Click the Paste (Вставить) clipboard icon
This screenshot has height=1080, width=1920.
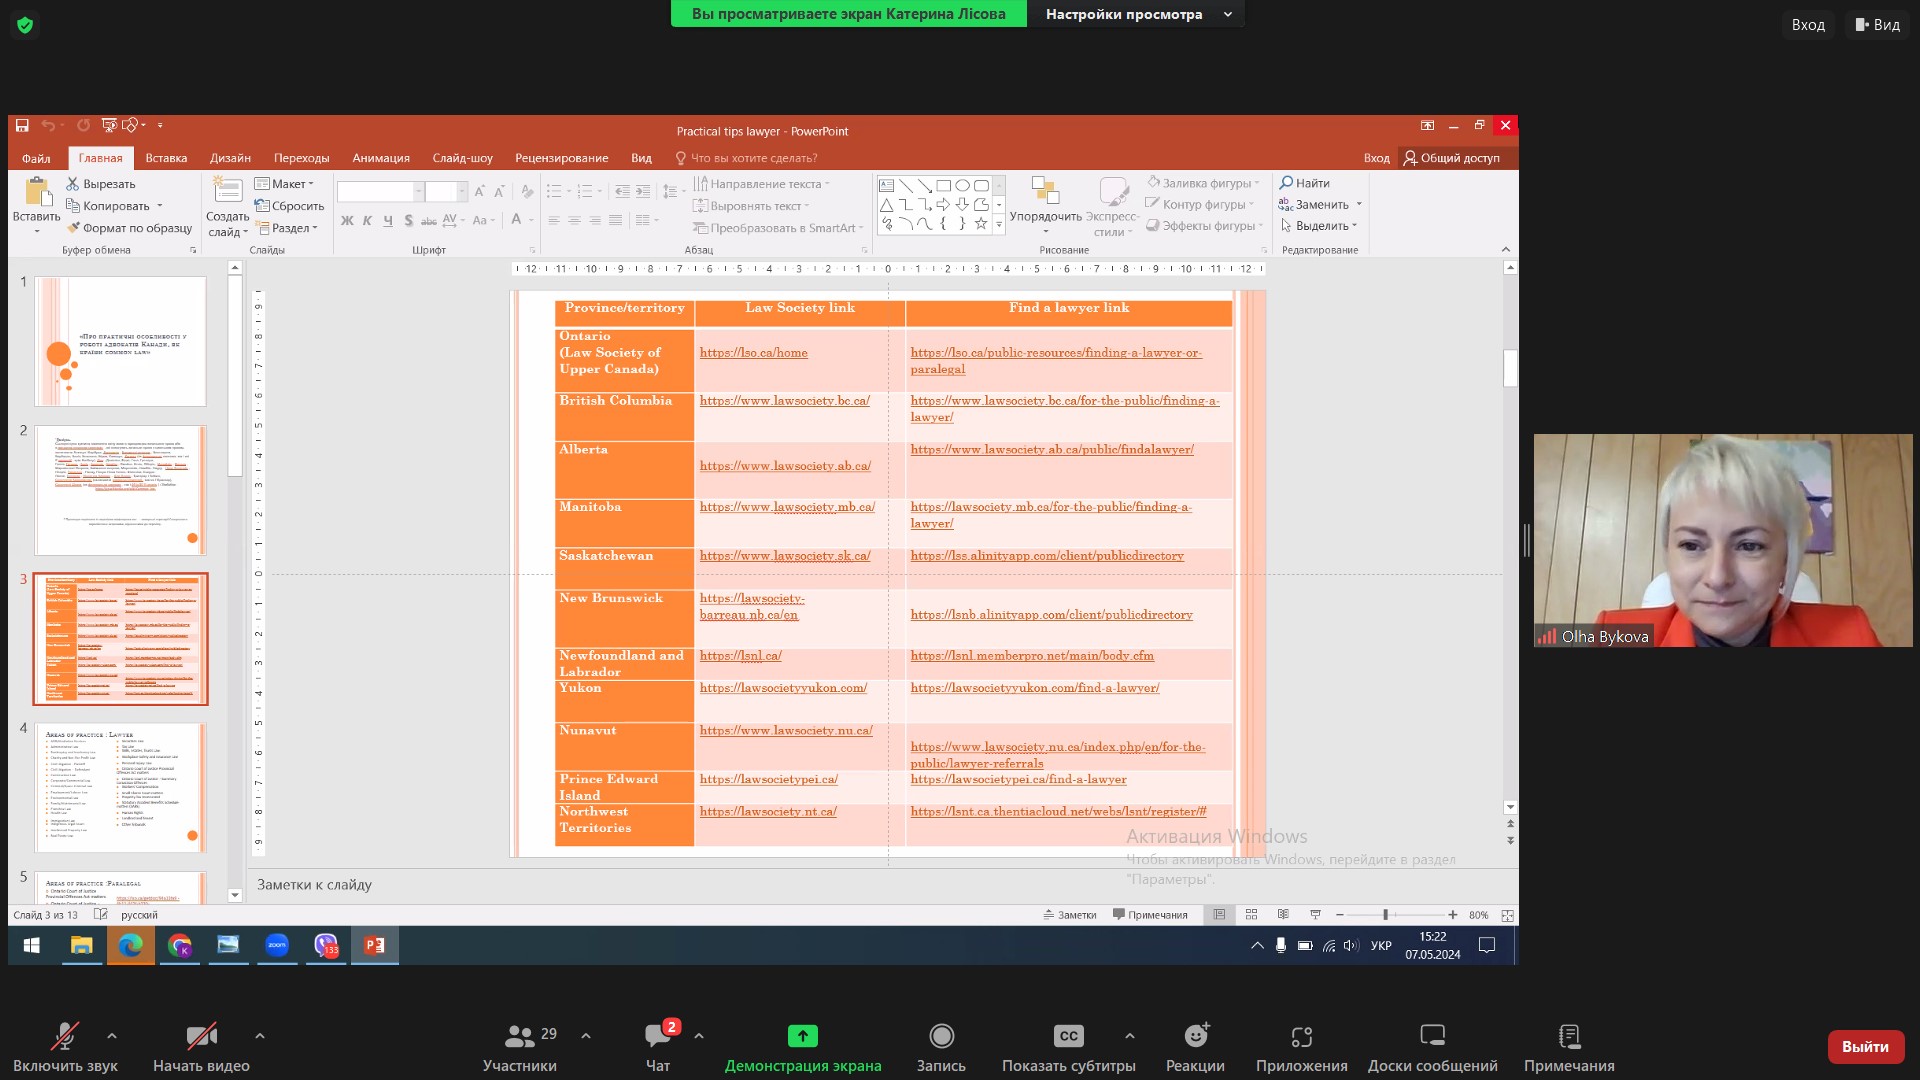tap(37, 192)
